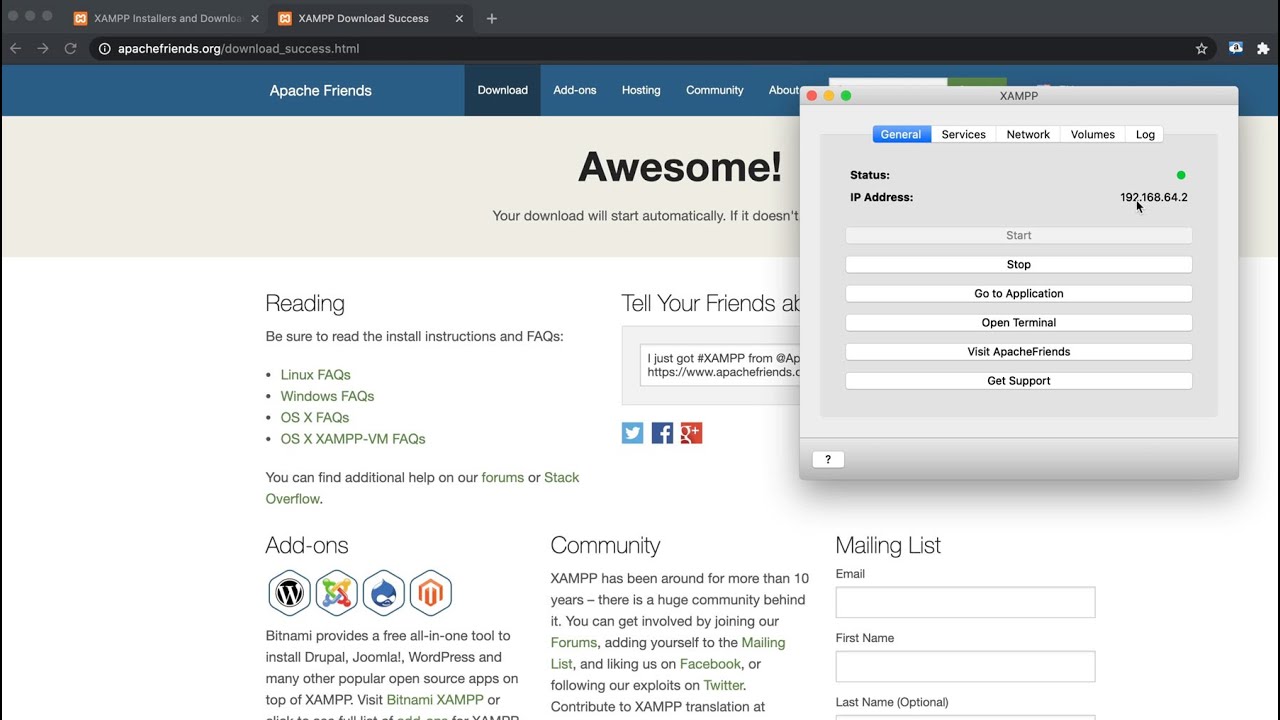This screenshot has height=720, width=1280.
Task: Click the Awesome! heading
Action: (x=680, y=167)
